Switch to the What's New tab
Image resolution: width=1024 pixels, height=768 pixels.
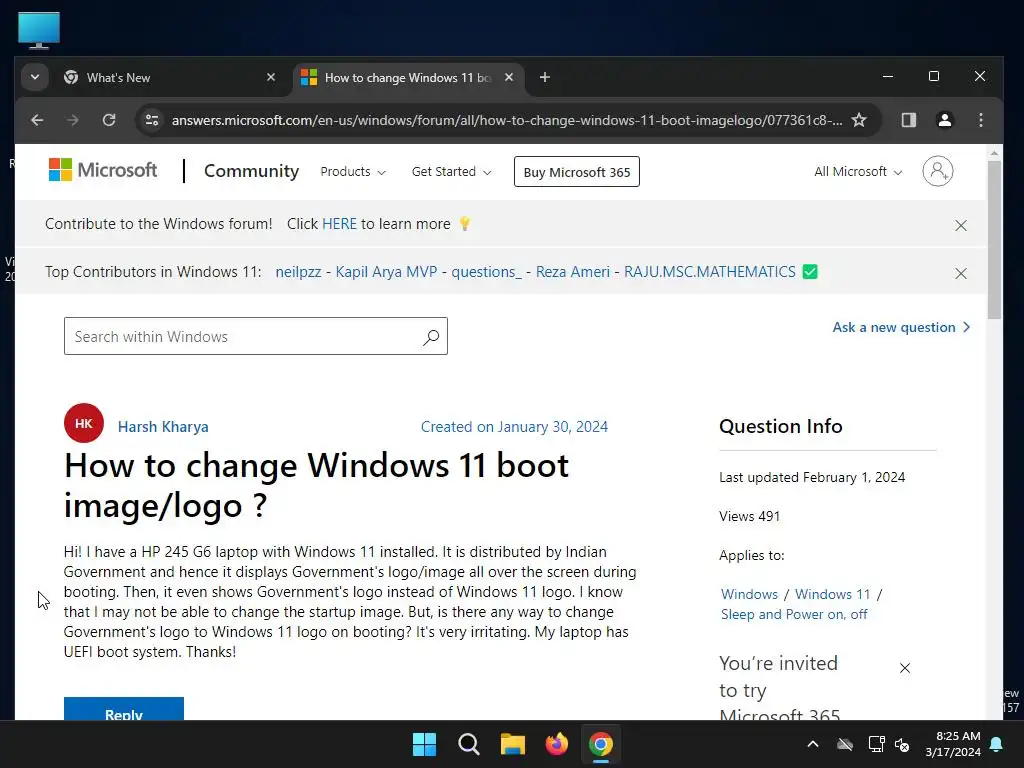[x=170, y=78]
